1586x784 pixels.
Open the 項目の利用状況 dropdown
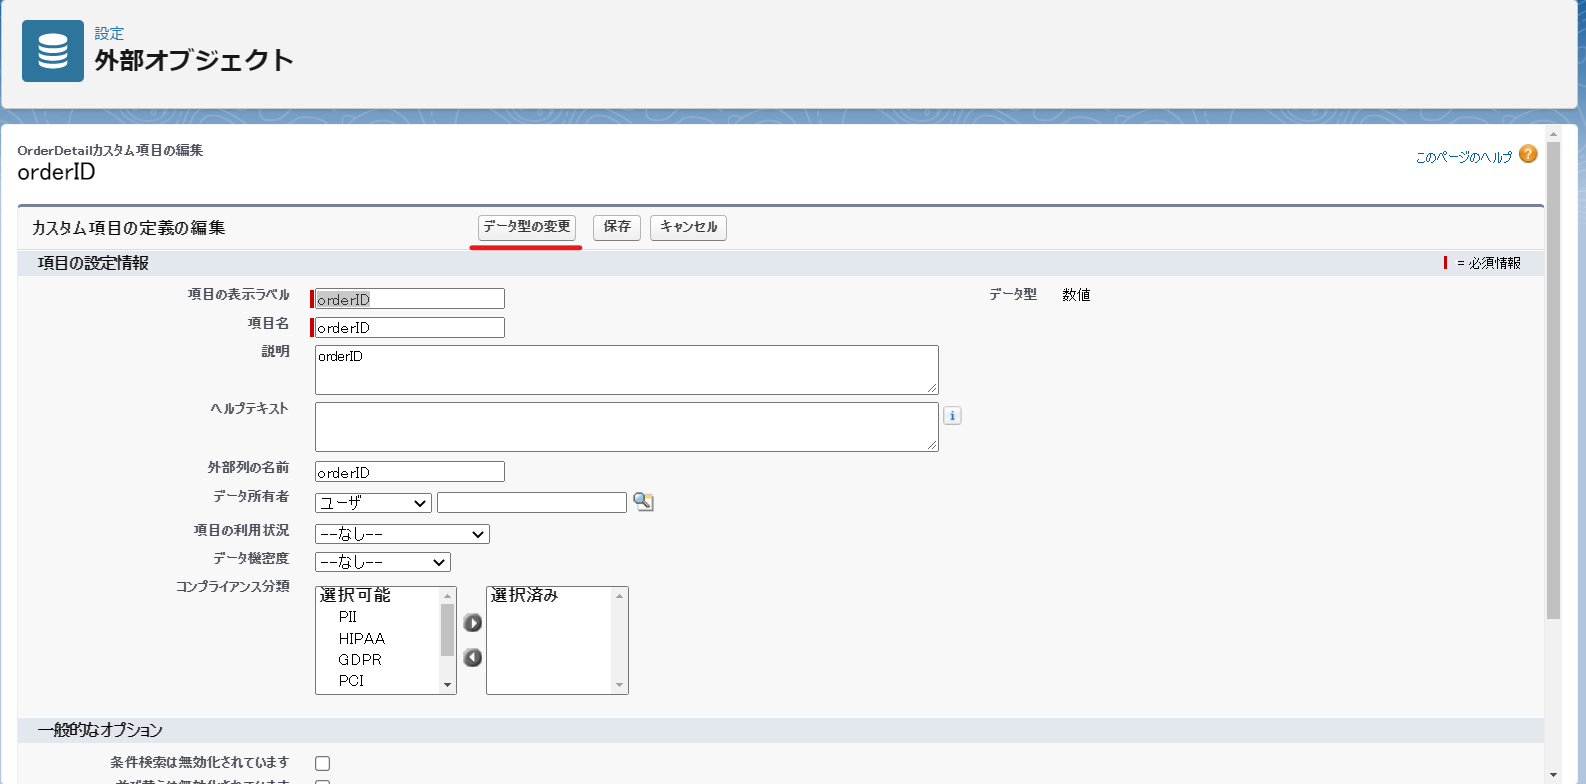402,534
